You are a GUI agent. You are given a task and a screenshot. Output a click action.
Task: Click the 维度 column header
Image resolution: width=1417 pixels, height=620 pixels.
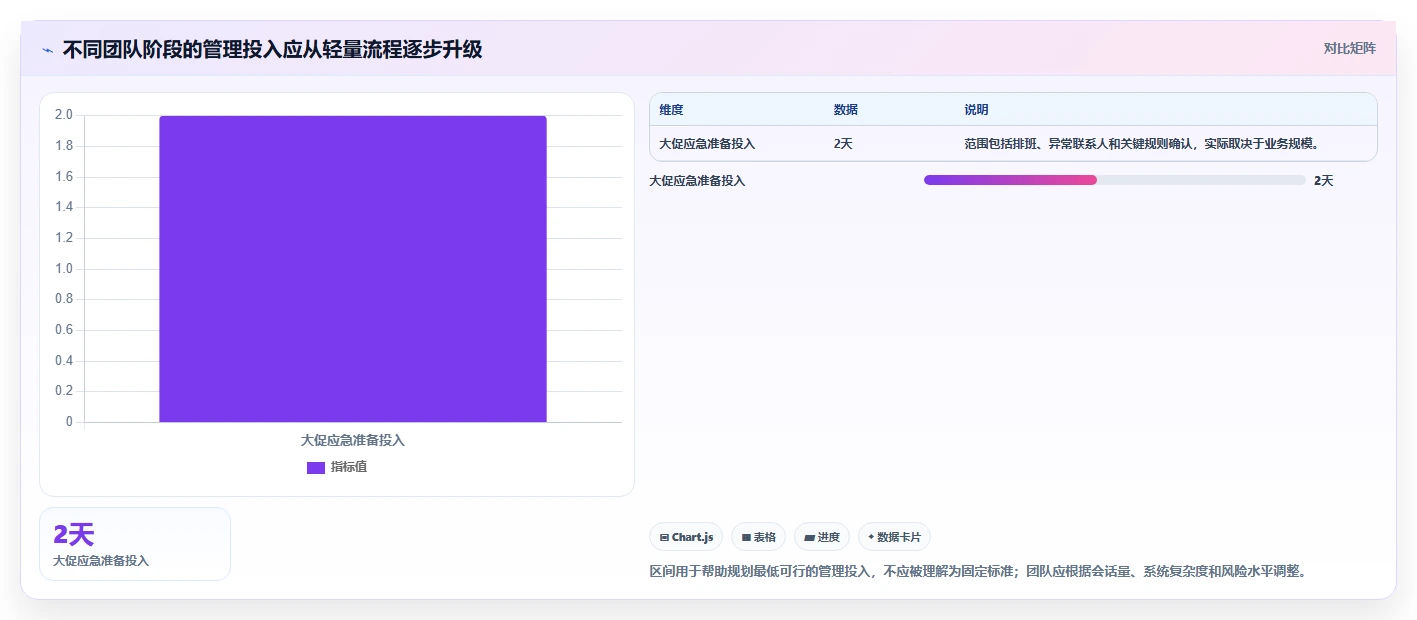(671, 110)
